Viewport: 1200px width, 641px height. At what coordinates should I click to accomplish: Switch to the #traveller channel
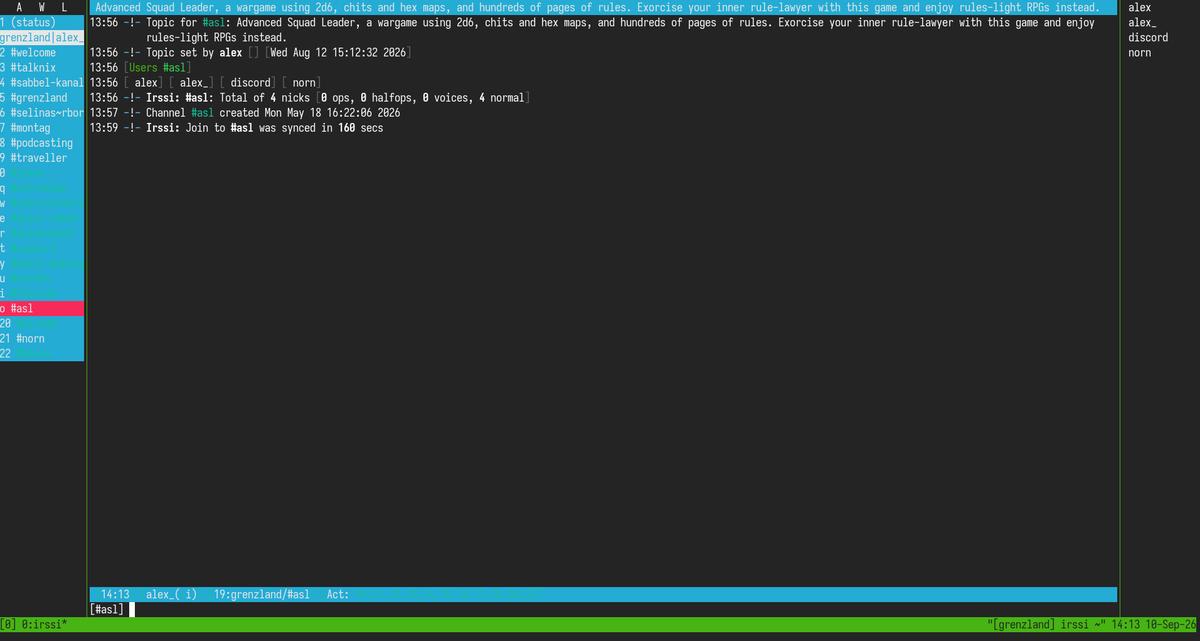pyautogui.click(x=42, y=157)
